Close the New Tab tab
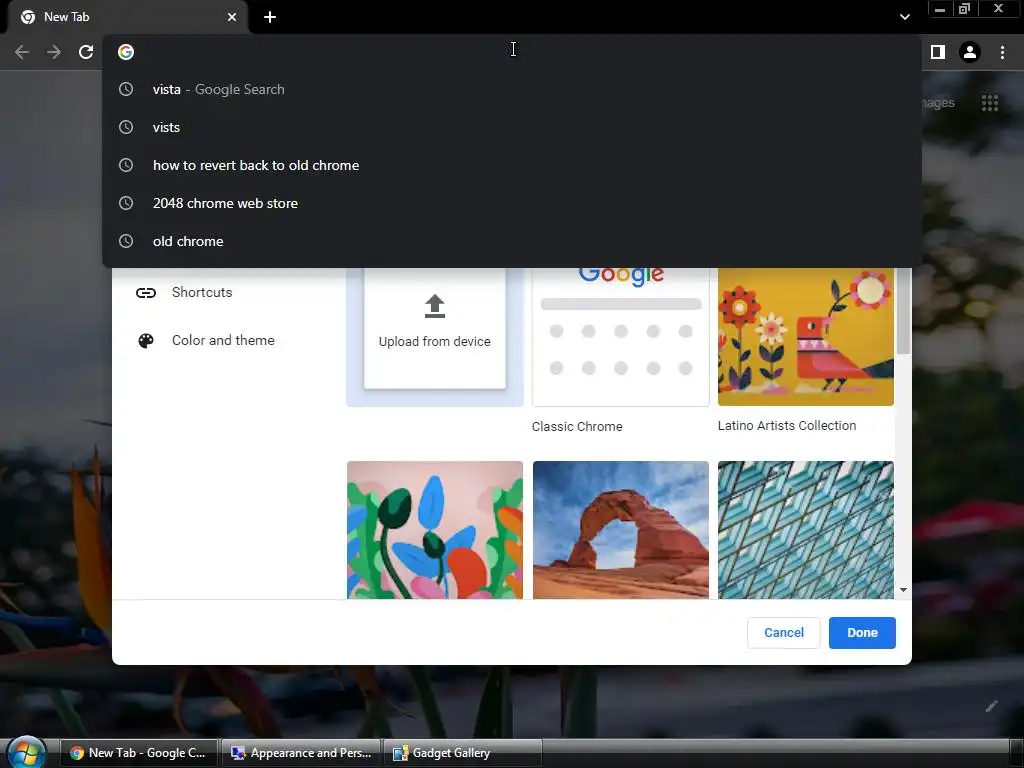This screenshot has height=768, width=1024. [x=232, y=17]
